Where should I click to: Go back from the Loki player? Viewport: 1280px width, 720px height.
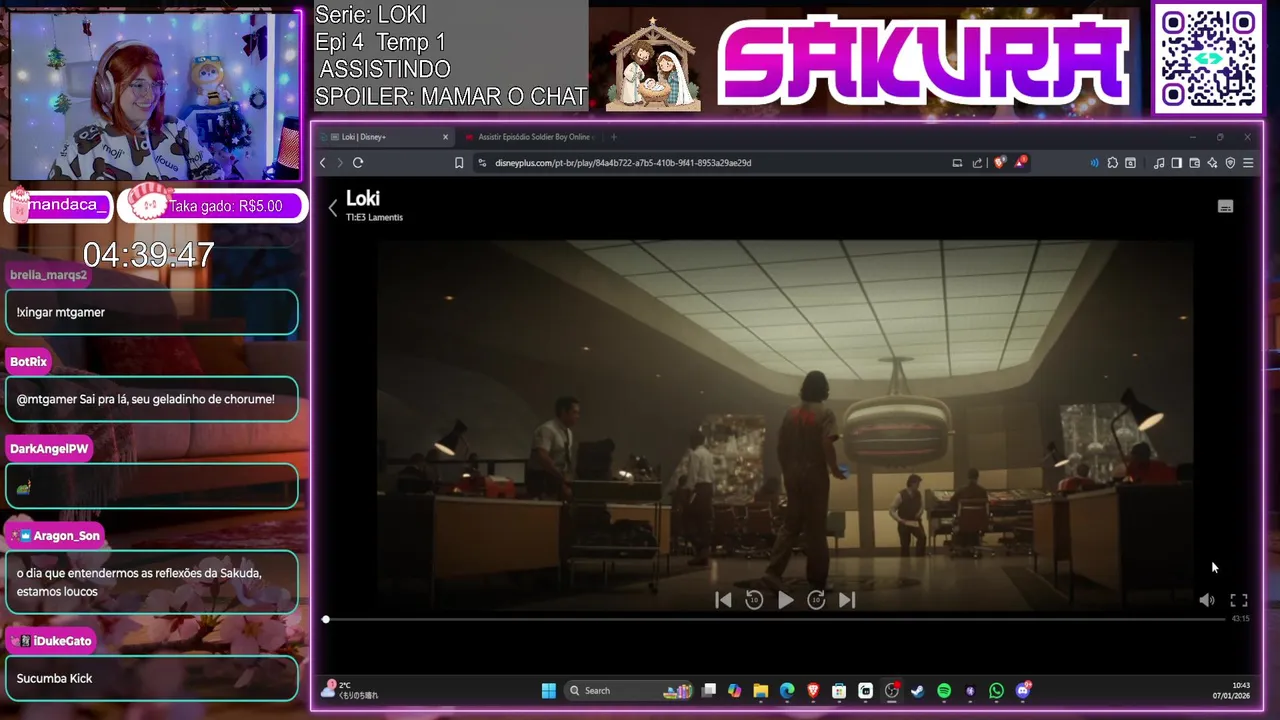pos(333,208)
